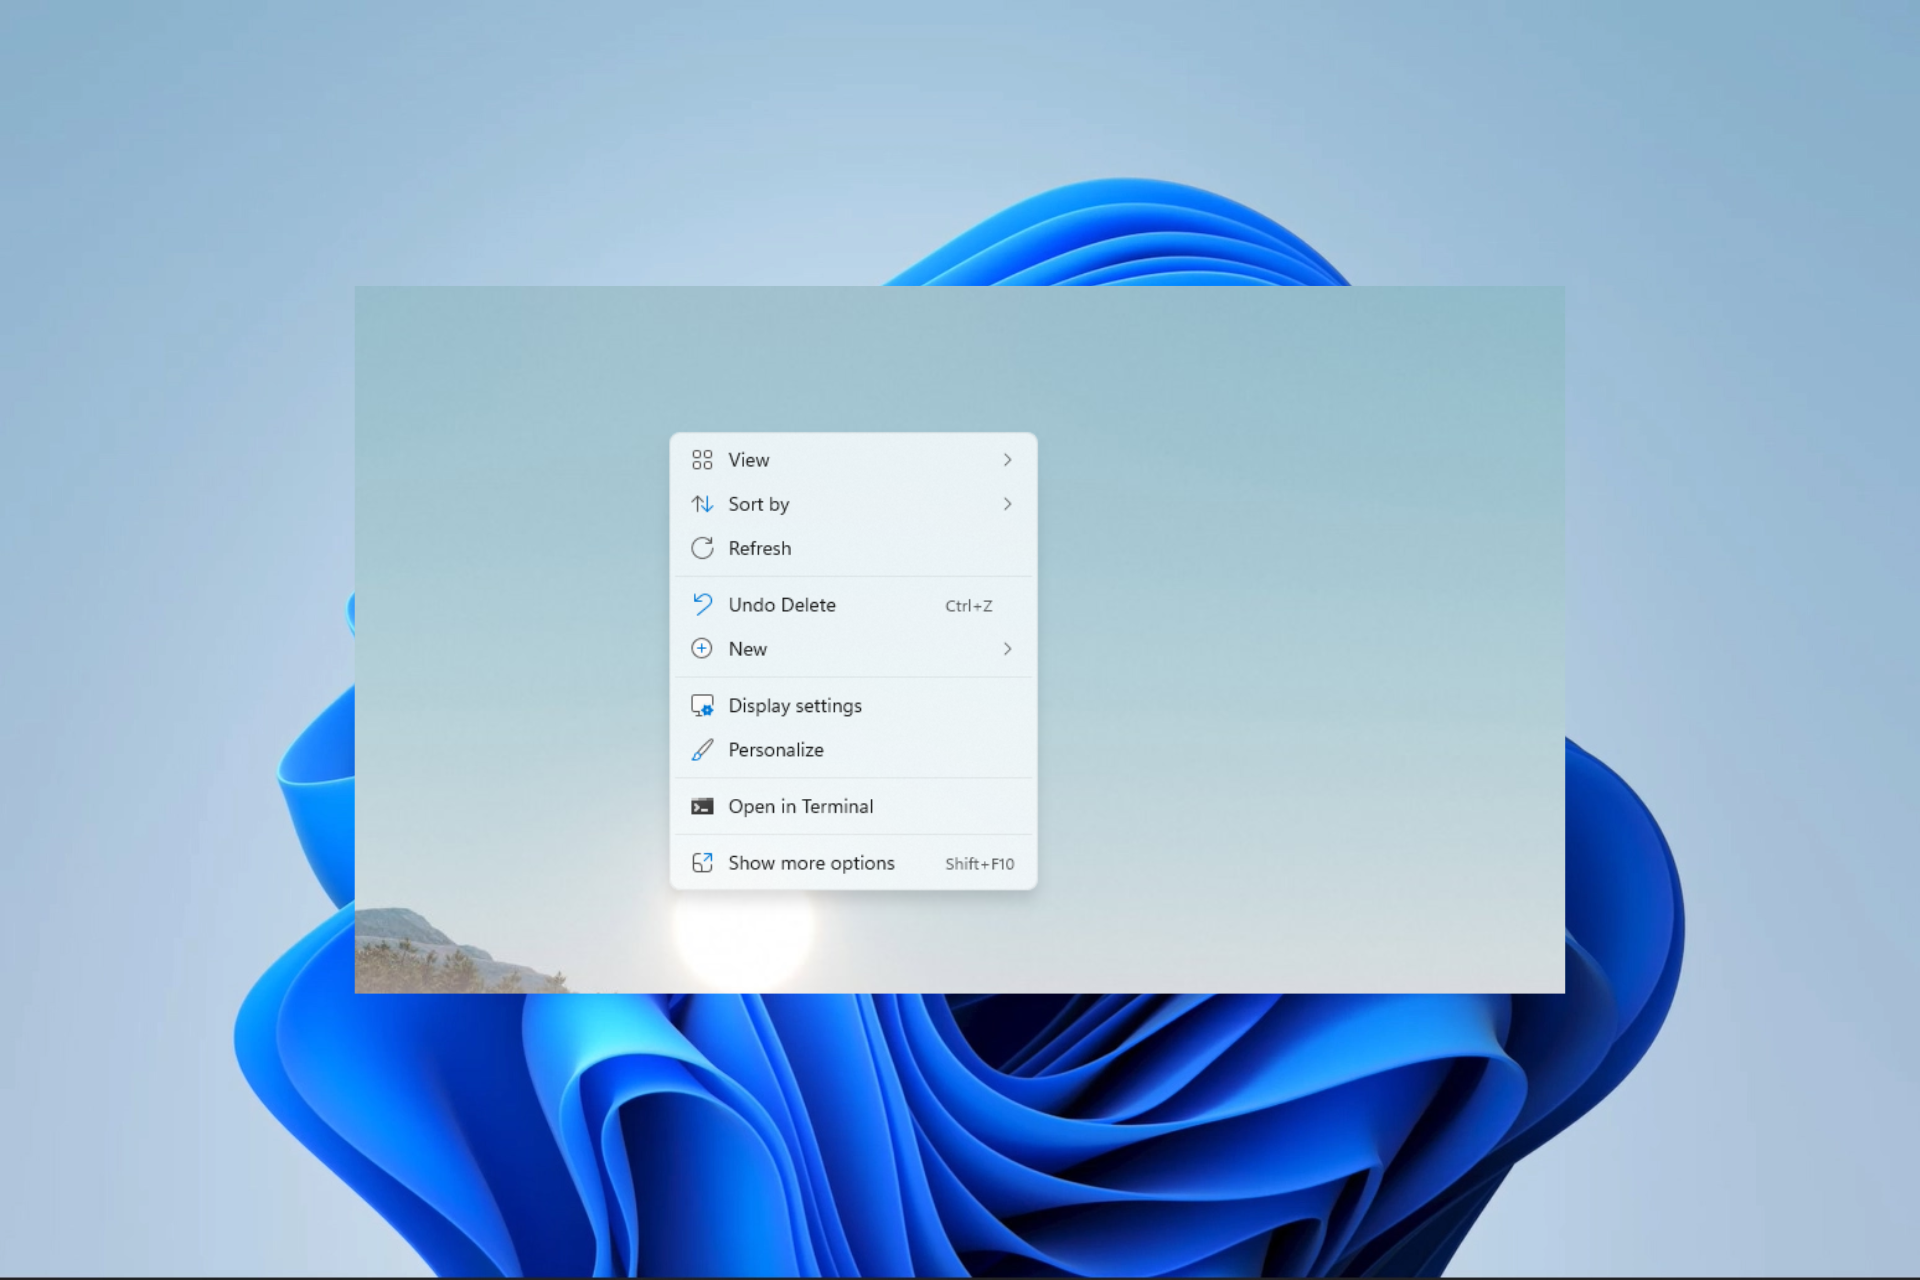This screenshot has height=1280, width=1920.
Task: Click the Shift+F10 shortcut label
Action: tap(979, 863)
